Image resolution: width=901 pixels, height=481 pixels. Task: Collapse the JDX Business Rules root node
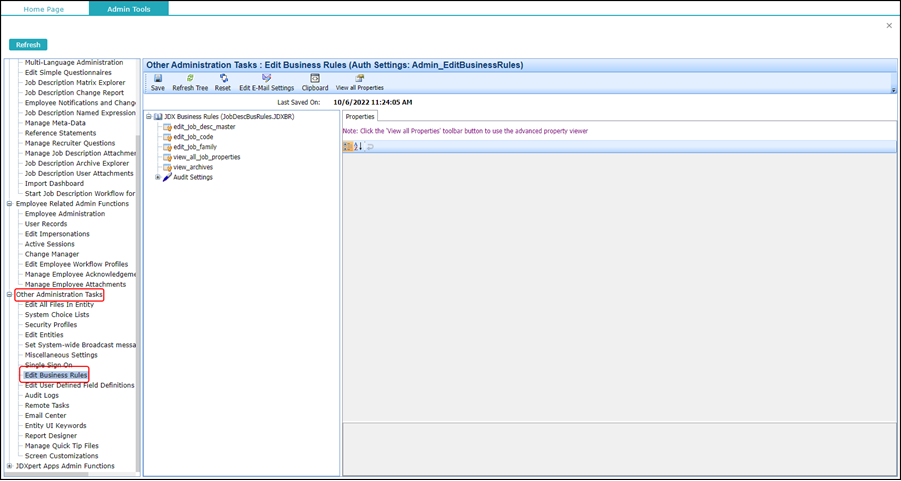(x=148, y=117)
